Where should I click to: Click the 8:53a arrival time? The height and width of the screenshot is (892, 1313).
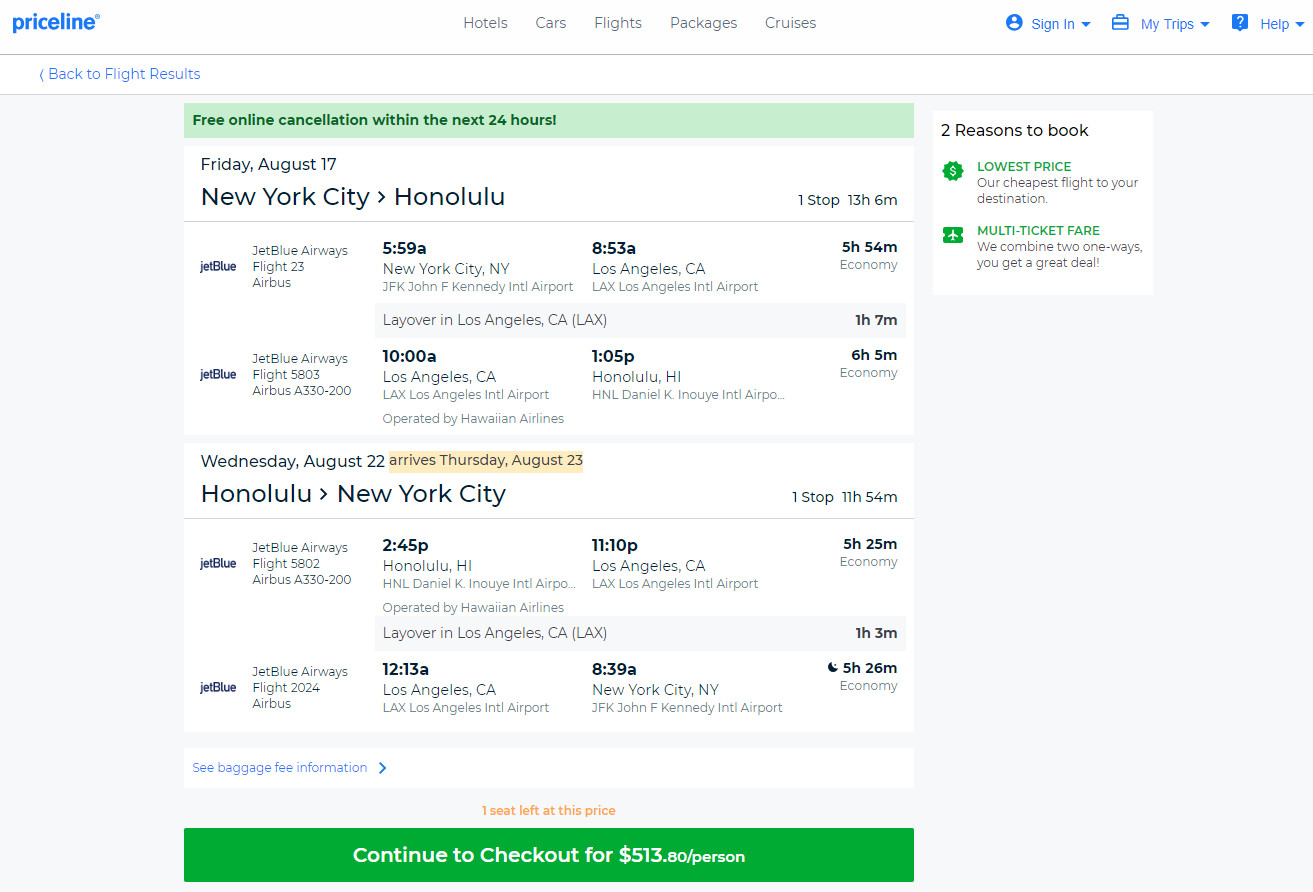(x=614, y=248)
